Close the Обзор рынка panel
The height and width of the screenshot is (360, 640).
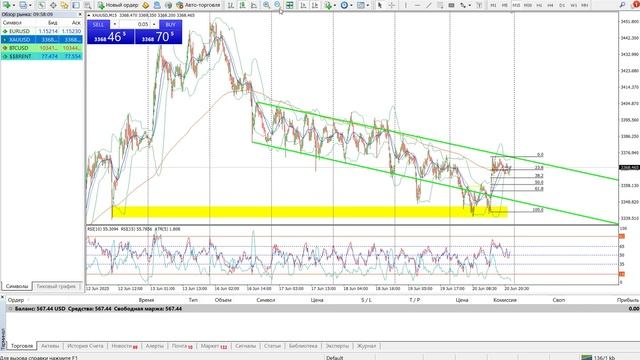(x=80, y=14)
